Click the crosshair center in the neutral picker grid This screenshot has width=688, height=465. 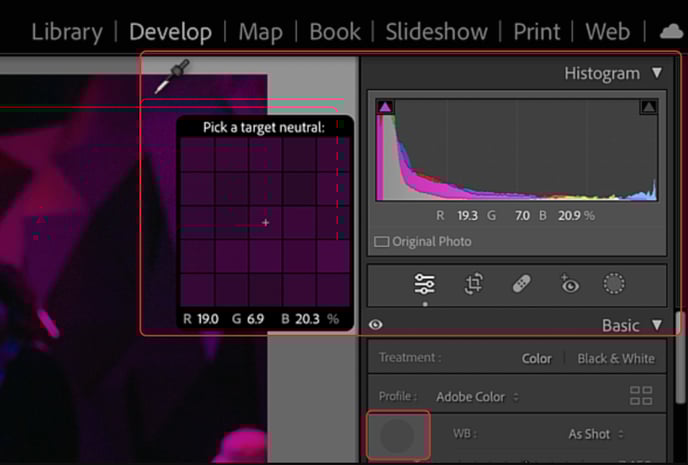click(265, 222)
